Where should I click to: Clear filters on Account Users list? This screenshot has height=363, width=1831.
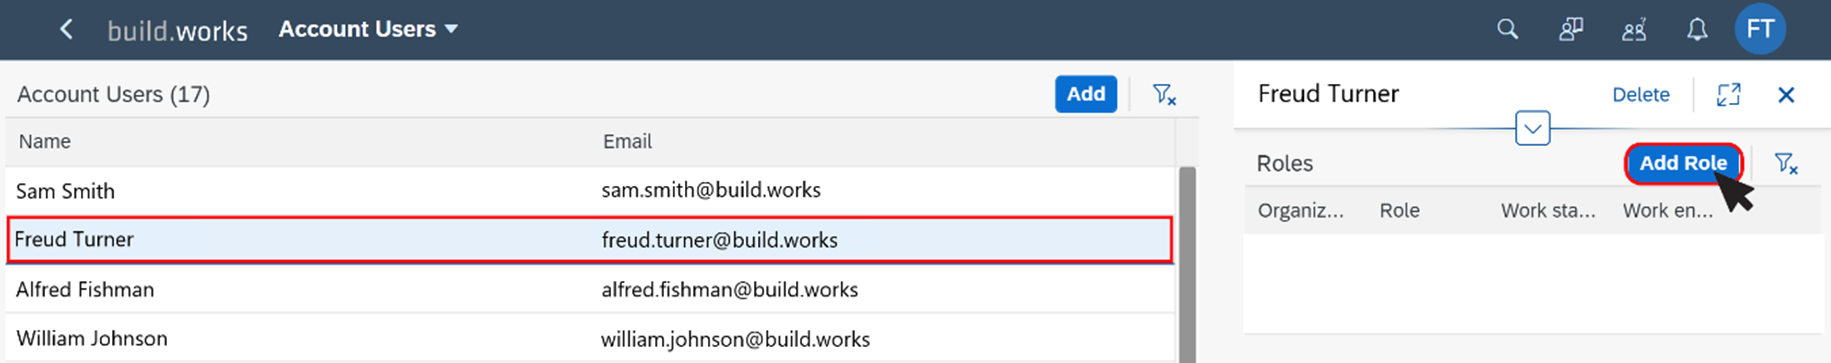point(1164,94)
